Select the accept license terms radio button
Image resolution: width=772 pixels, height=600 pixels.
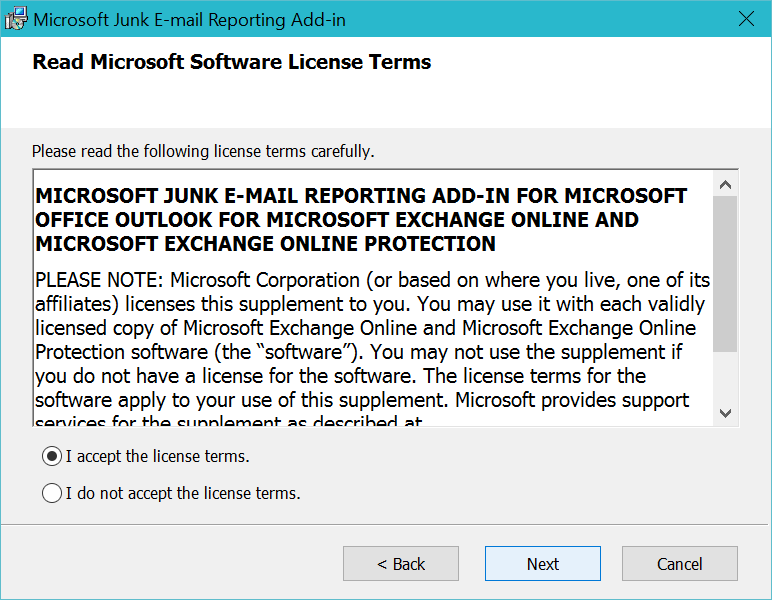click(52, 456)
